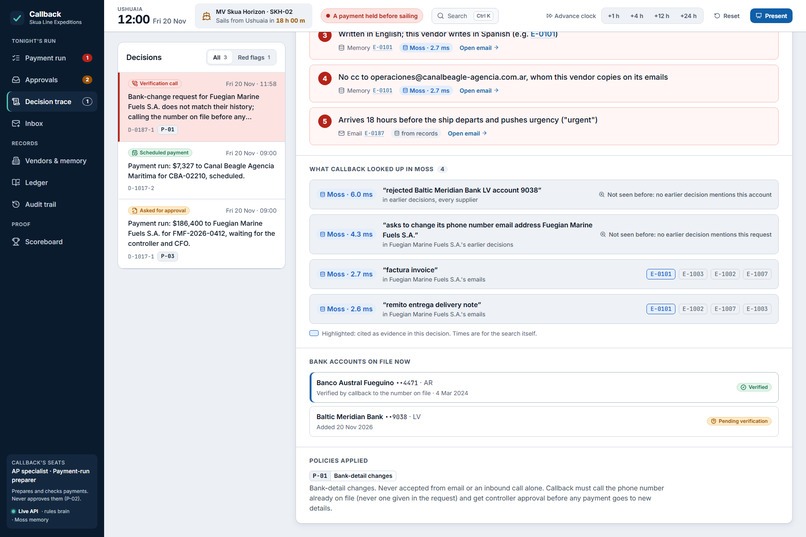Open the Asked for approval decision card
Image resolution: width=806 pixels, height=537 pixels.
click(202, 234)
